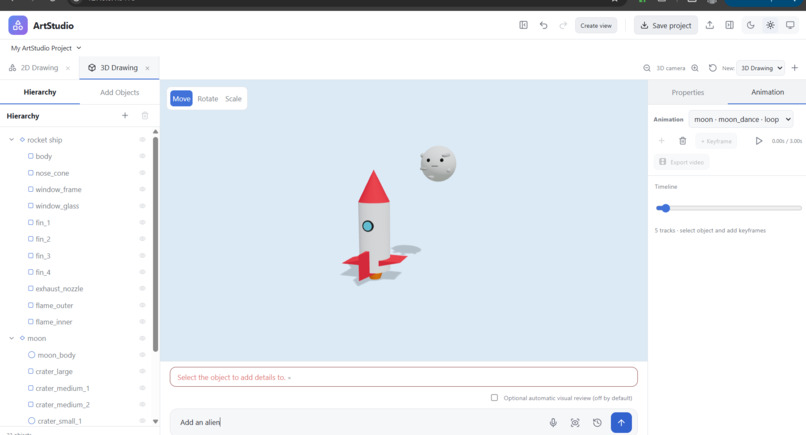Viewport: 806px width, 435px height.
Task: Delete the moon_dance animation
Action: [683, 141]
